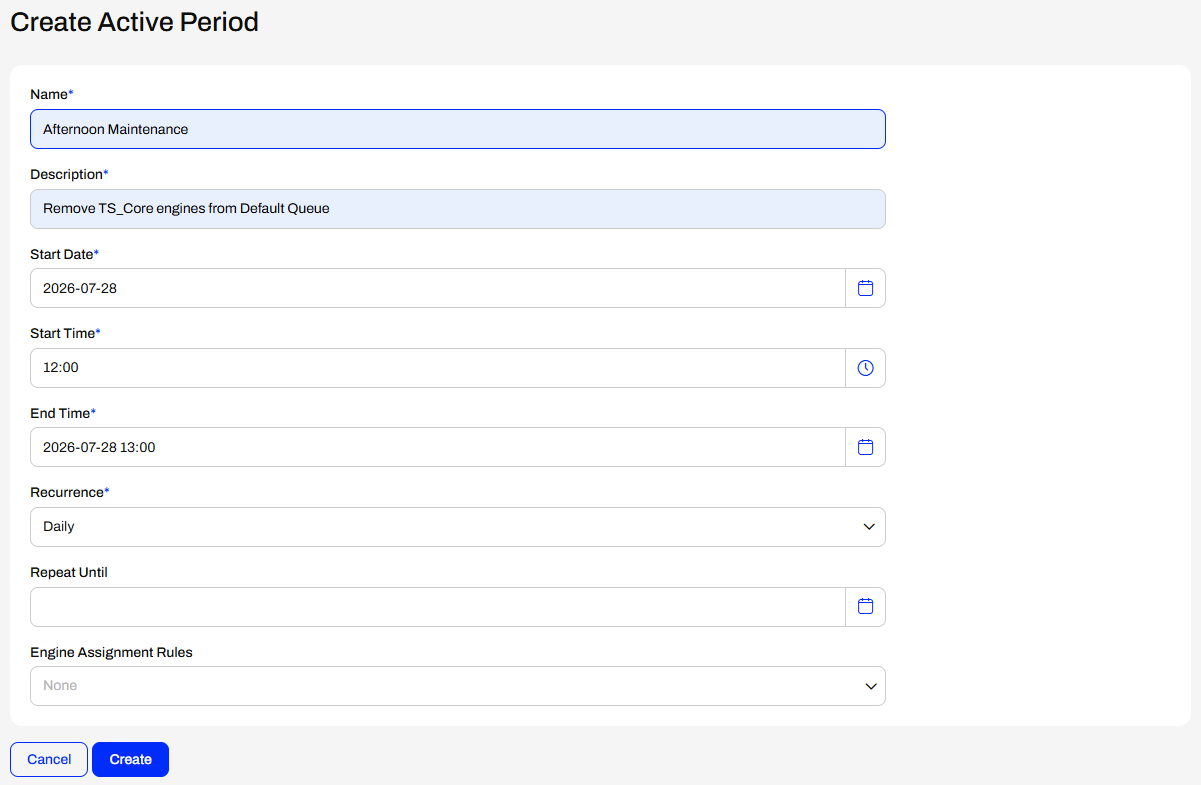
Task: Click the Engine Assignment Rules label
Action: (x=111, y=652)
